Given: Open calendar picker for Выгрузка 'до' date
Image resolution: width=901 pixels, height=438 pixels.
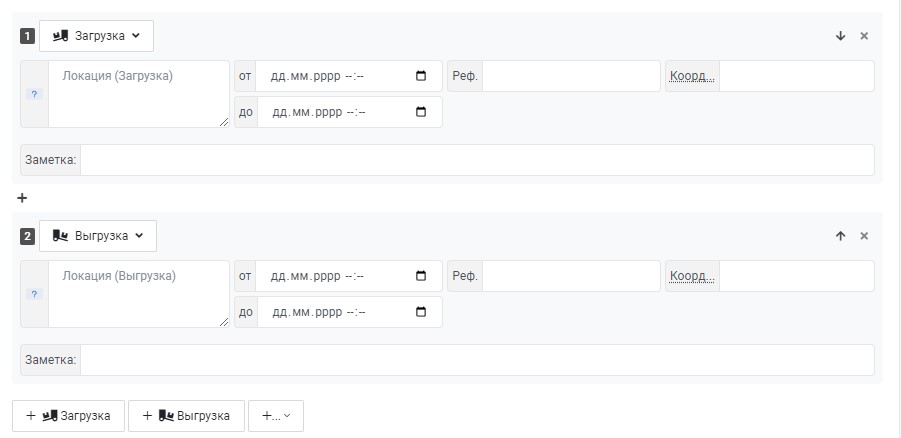Looking at the screenshot, I should (x=421, y=312).
